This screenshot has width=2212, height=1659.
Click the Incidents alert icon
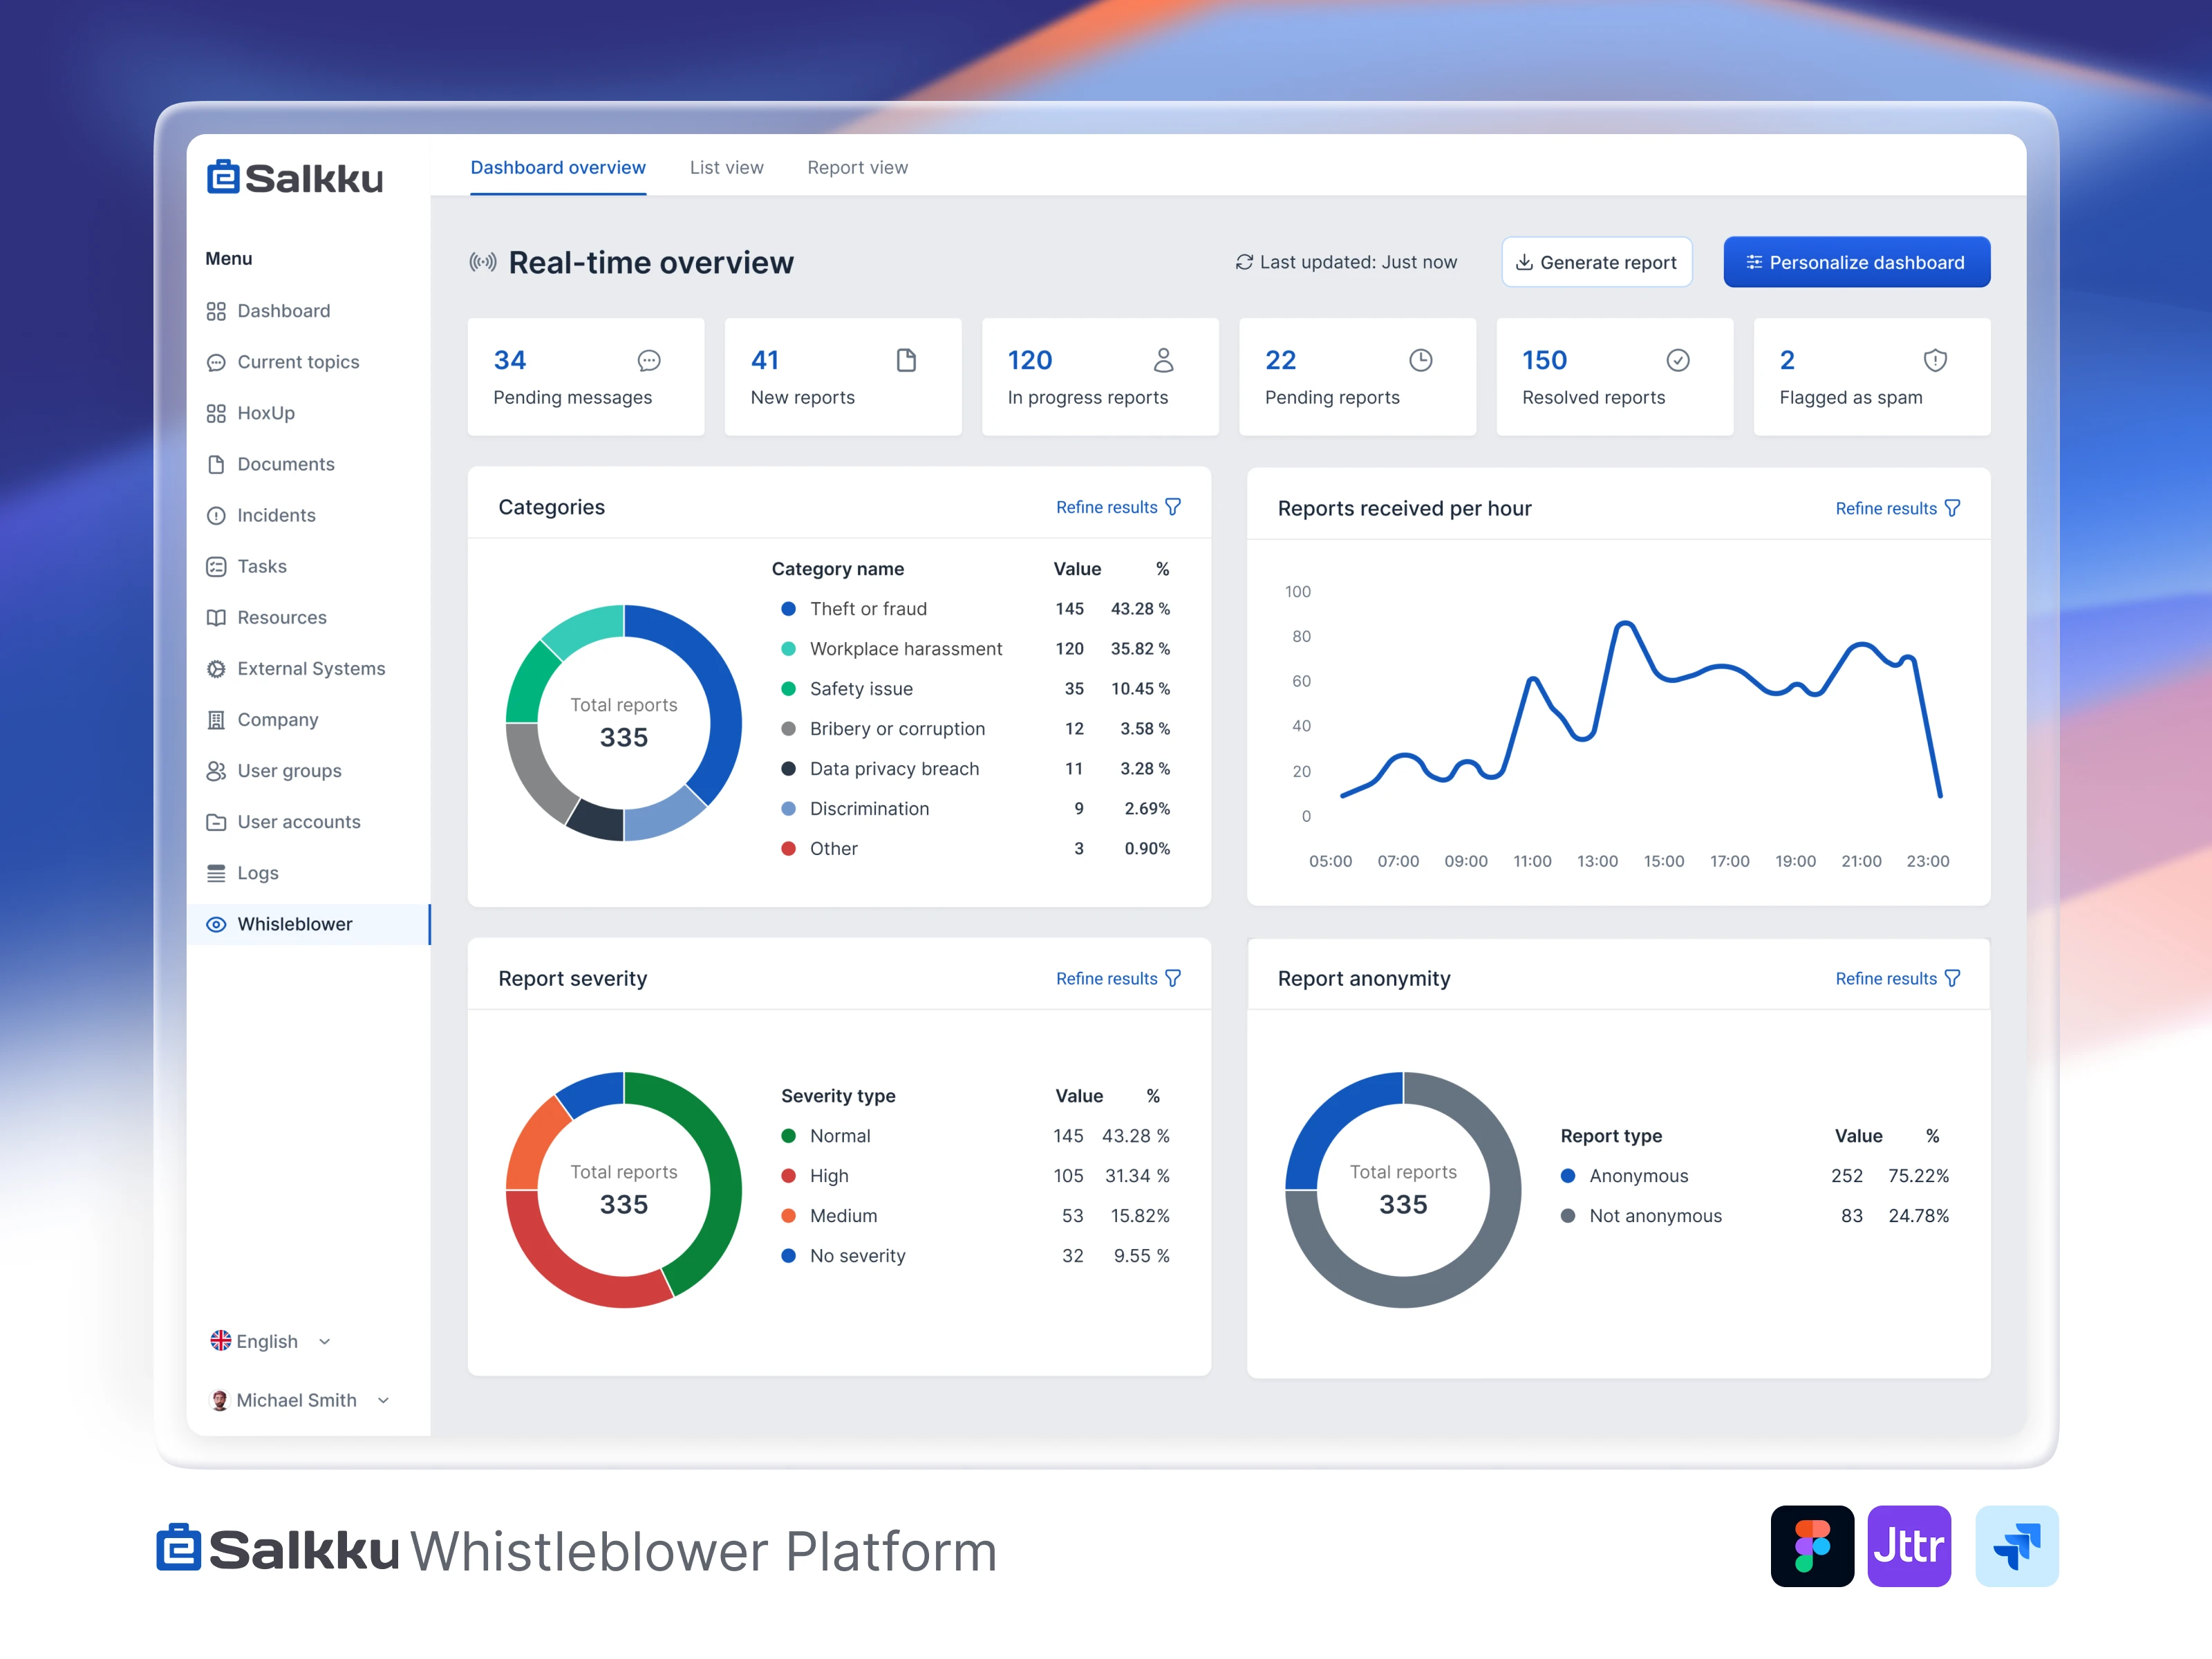point(216,515)
